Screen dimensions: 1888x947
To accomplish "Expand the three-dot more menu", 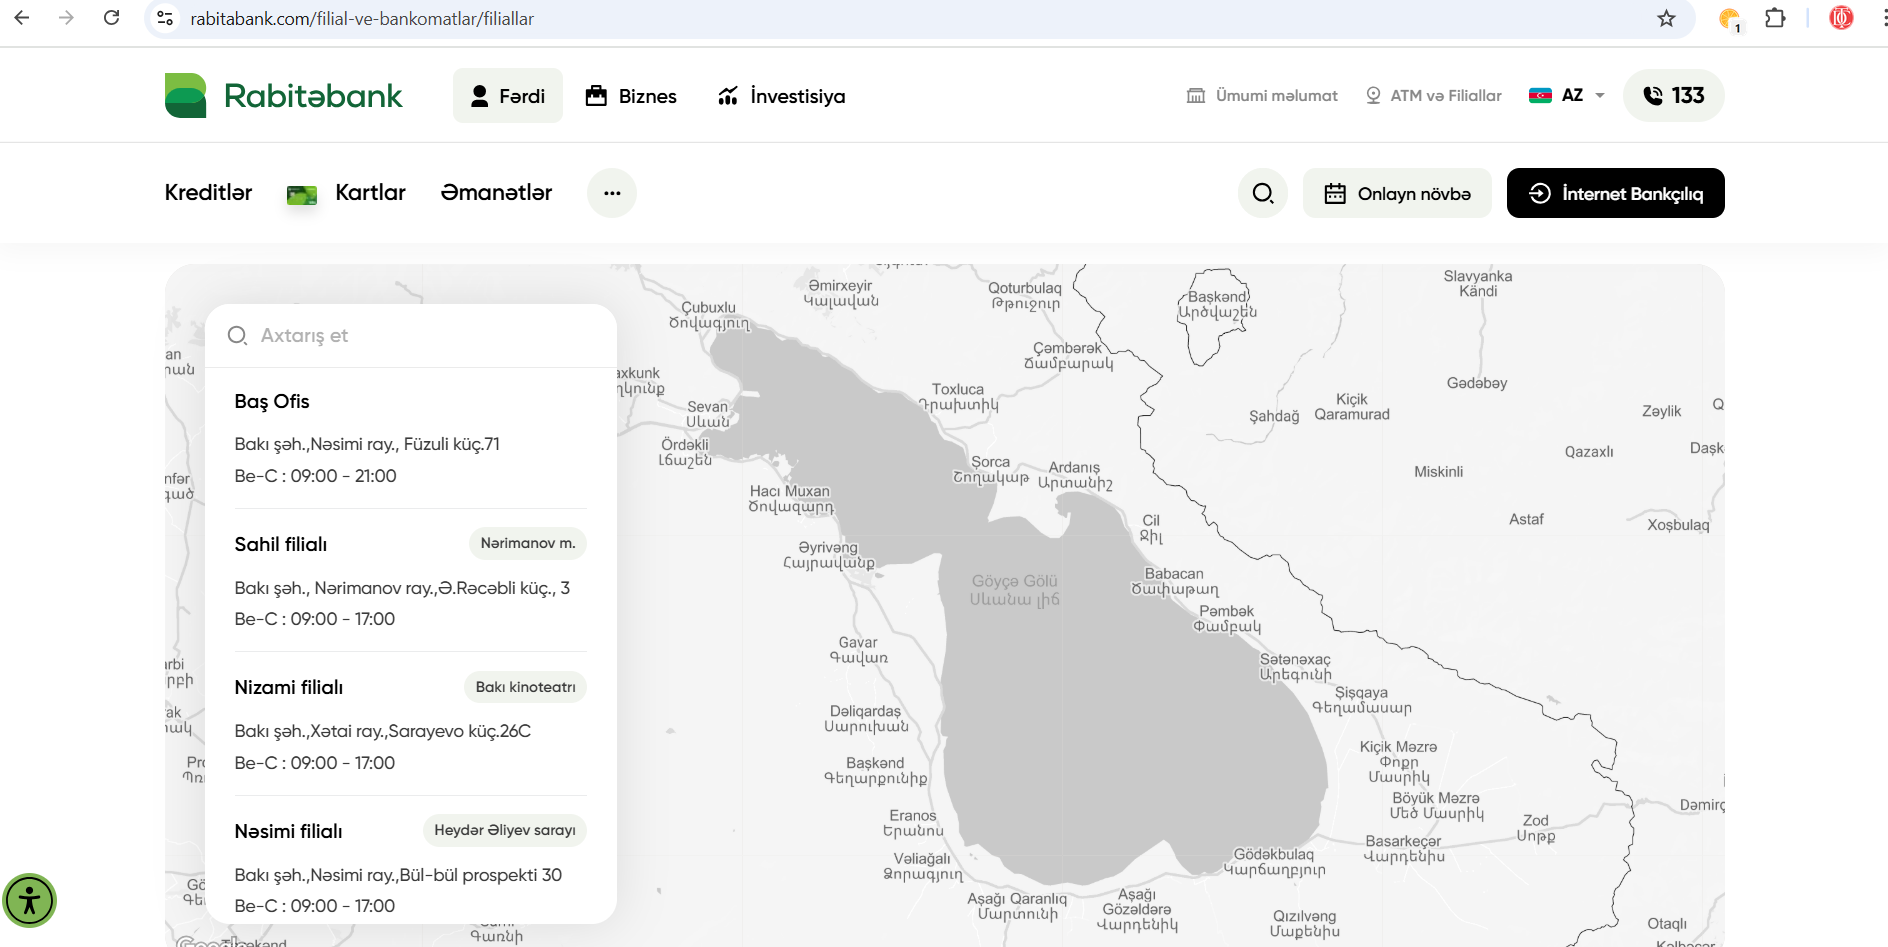I will [x=612, y=193].
